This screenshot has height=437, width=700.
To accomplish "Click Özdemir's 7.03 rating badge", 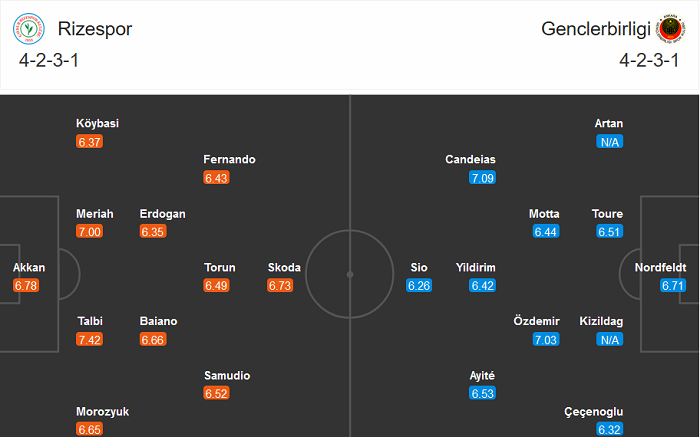I will [546, 340].
